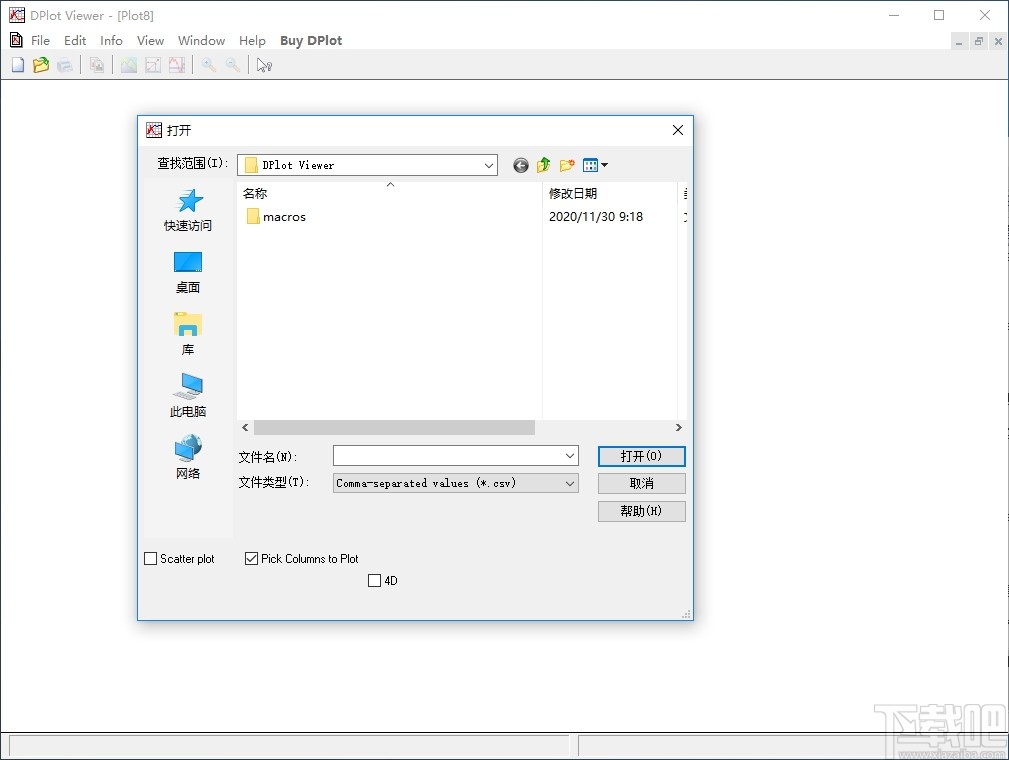Viewport: 1009px width, 760px height.
Task: Click the zoom extents toolbar icon
Action: tap(152, 64)
